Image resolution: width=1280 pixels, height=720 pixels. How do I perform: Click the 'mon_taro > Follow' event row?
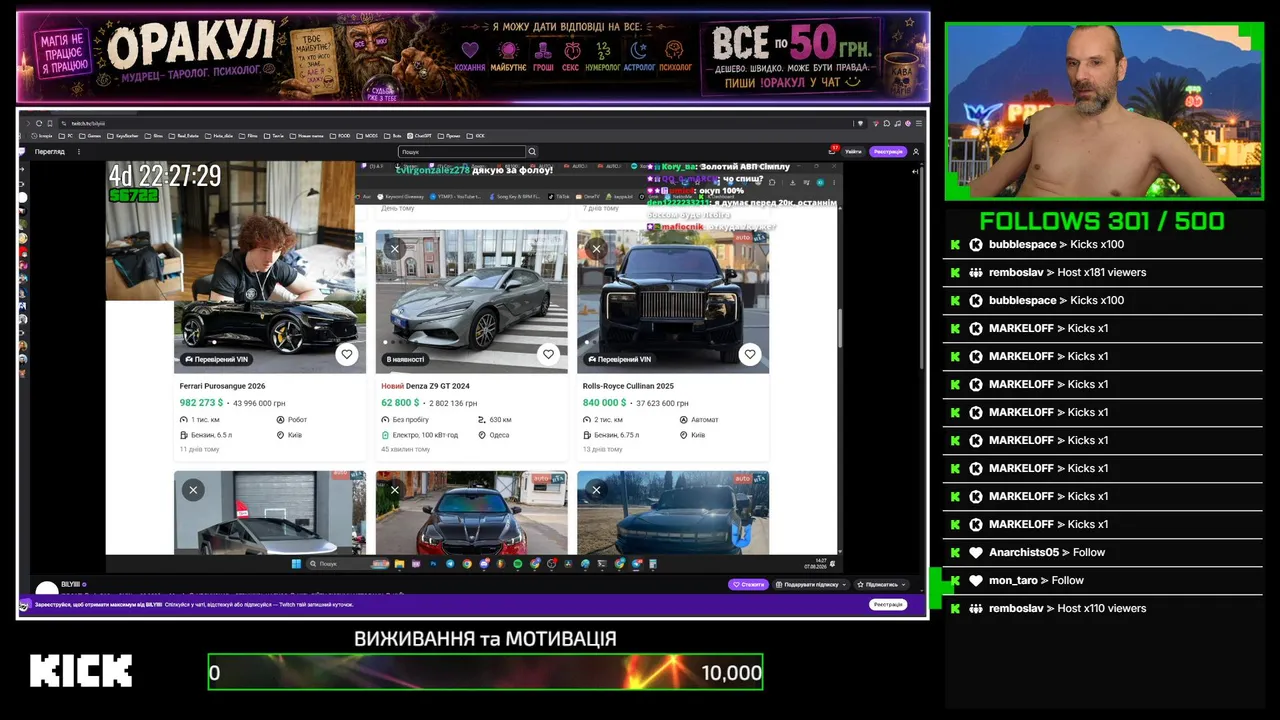[x=1103, y=581]
